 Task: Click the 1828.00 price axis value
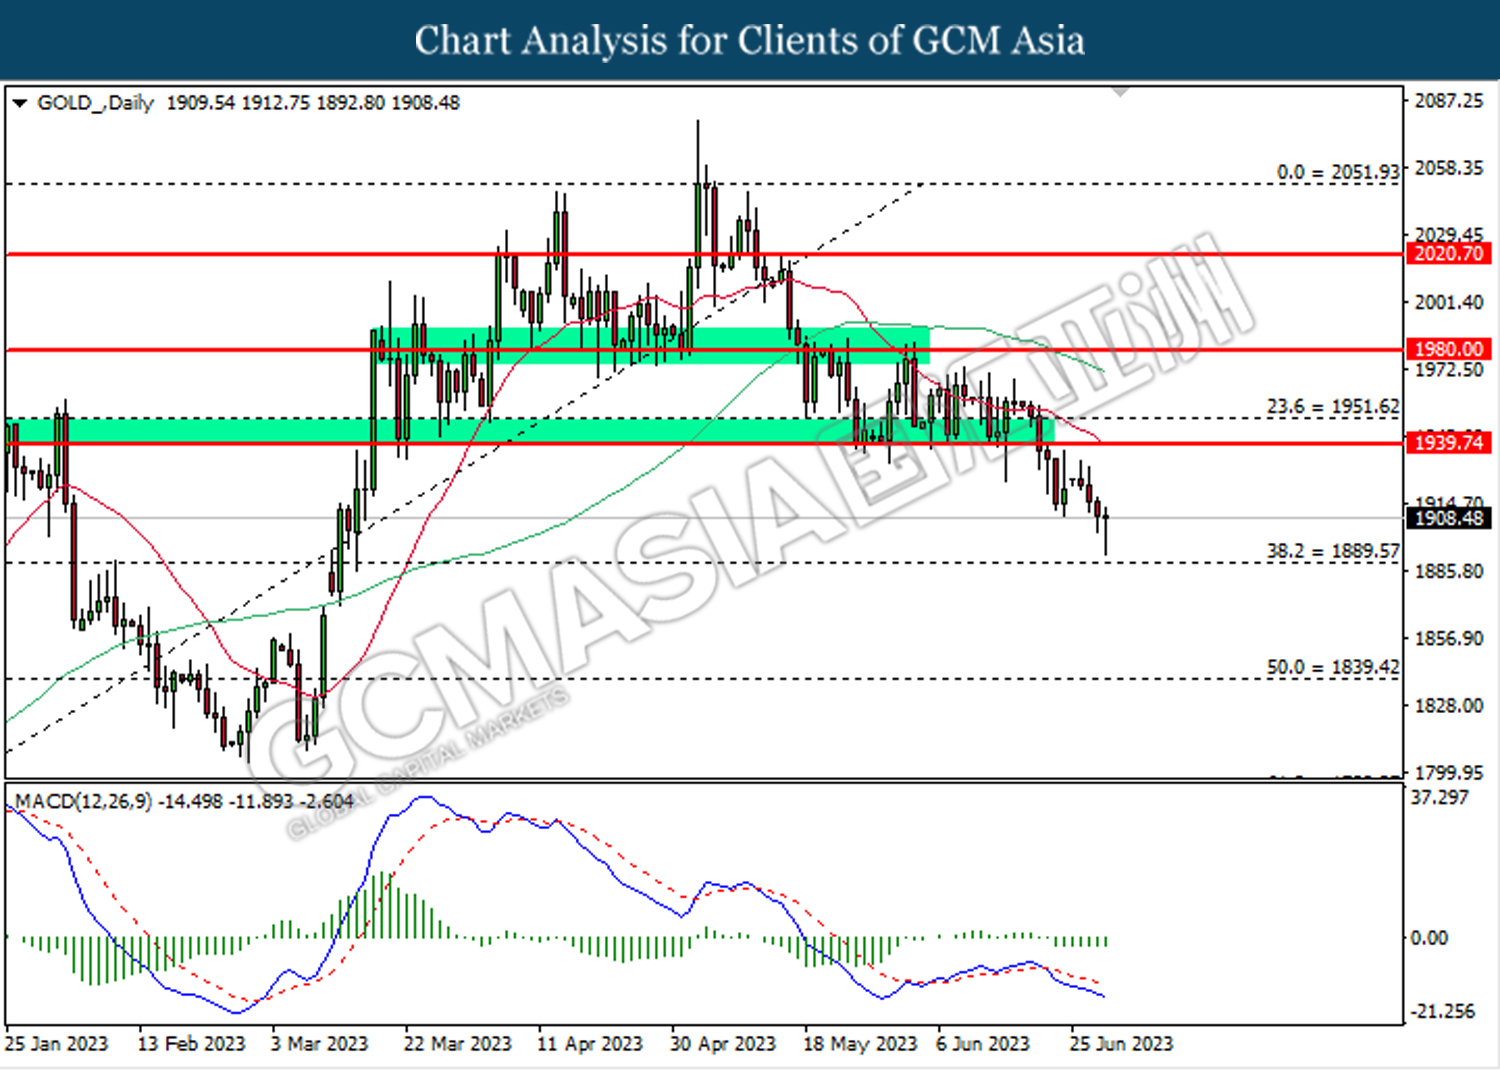click(1449, 706)
